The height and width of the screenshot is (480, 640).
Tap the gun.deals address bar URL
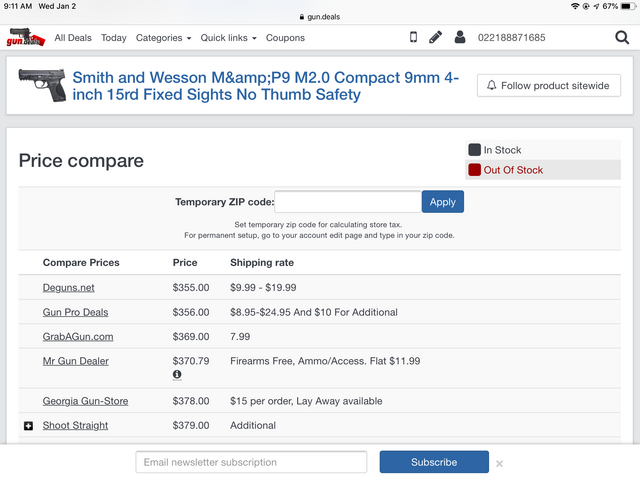point(320,17)
